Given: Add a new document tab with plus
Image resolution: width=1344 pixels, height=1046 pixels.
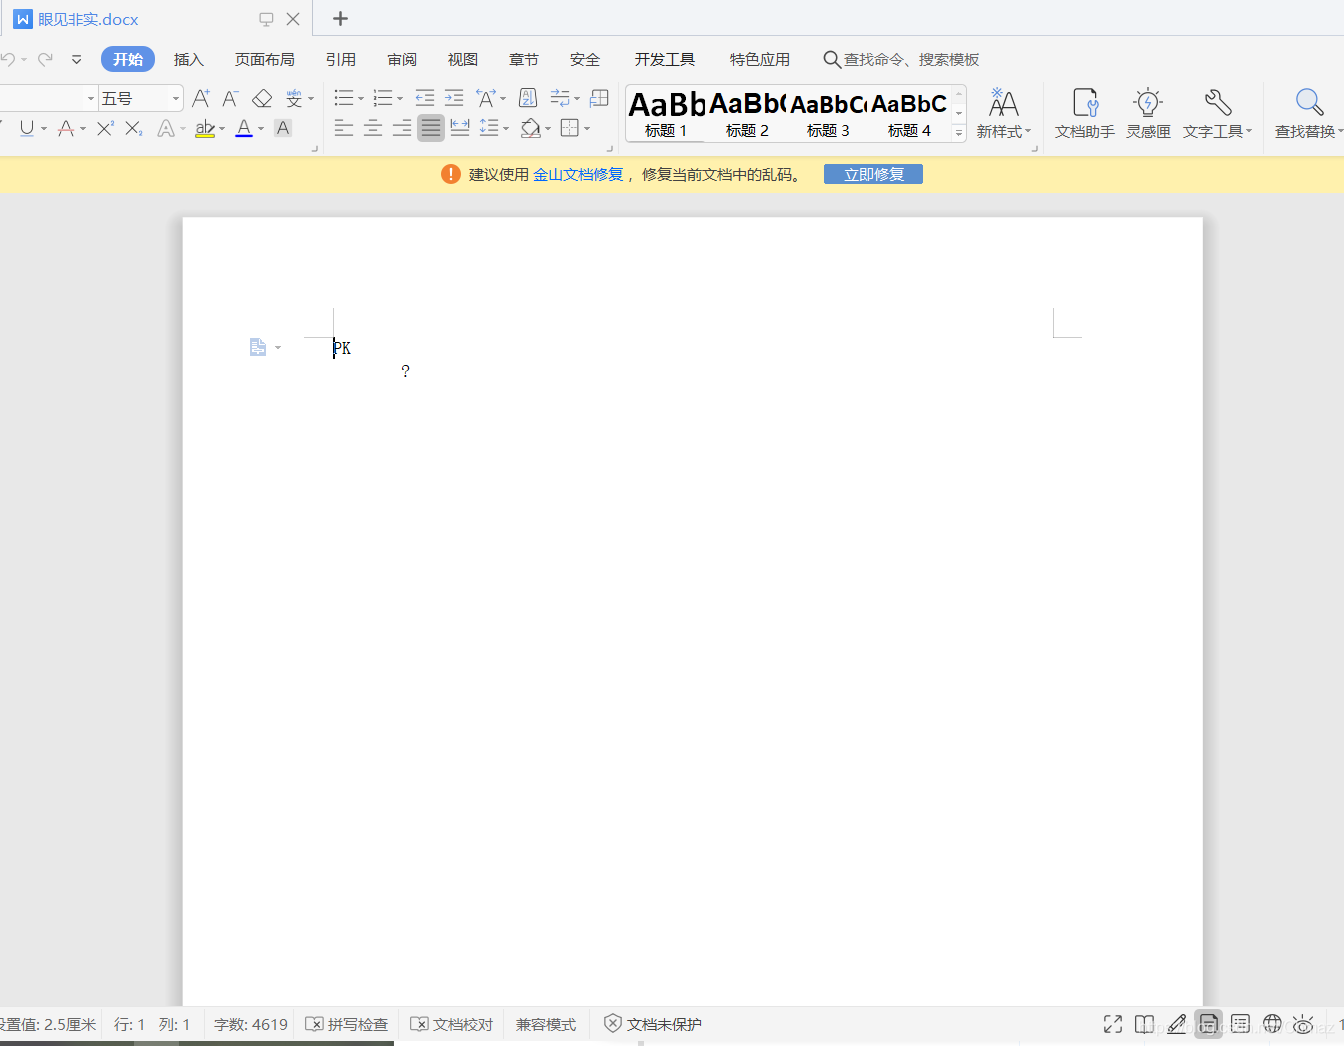Looking at the screenshot, I should click(340, 18).
